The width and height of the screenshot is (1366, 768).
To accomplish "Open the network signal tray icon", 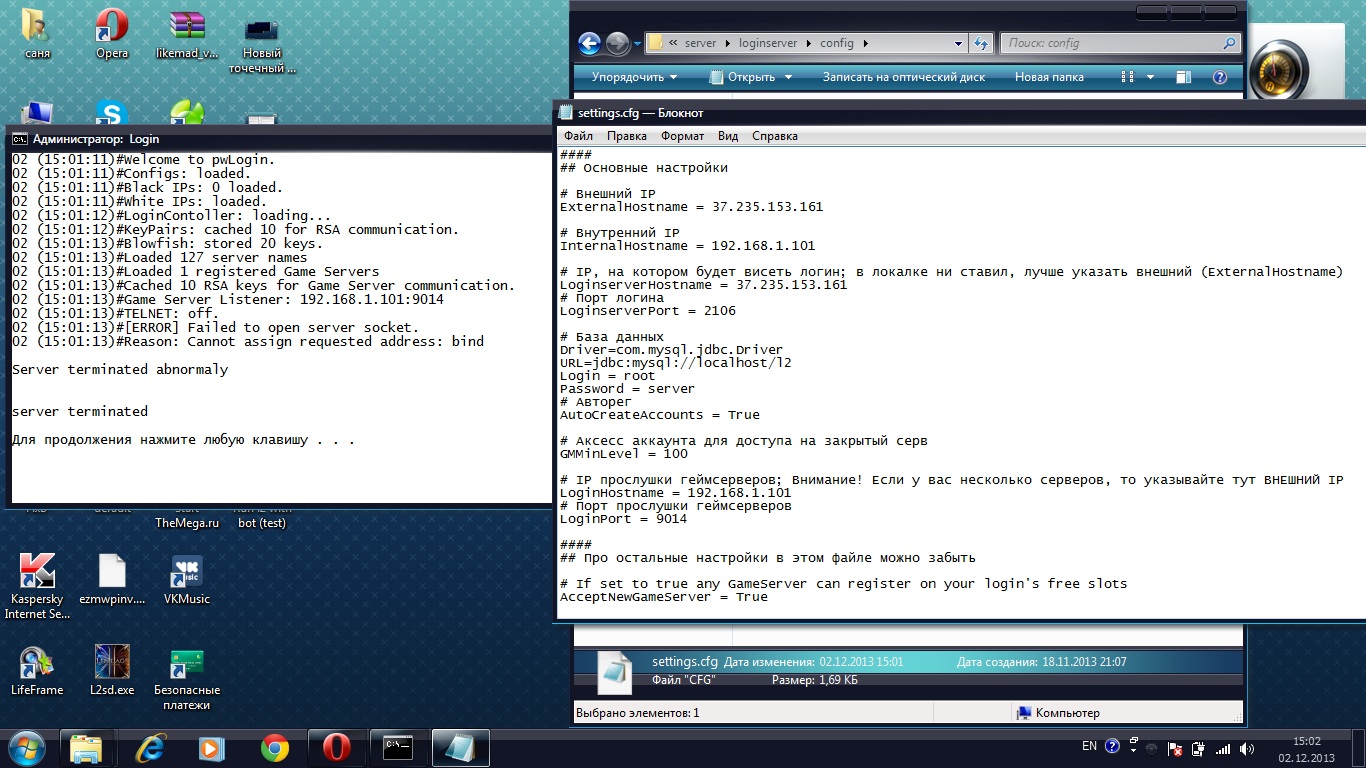I will (1222, 748).
